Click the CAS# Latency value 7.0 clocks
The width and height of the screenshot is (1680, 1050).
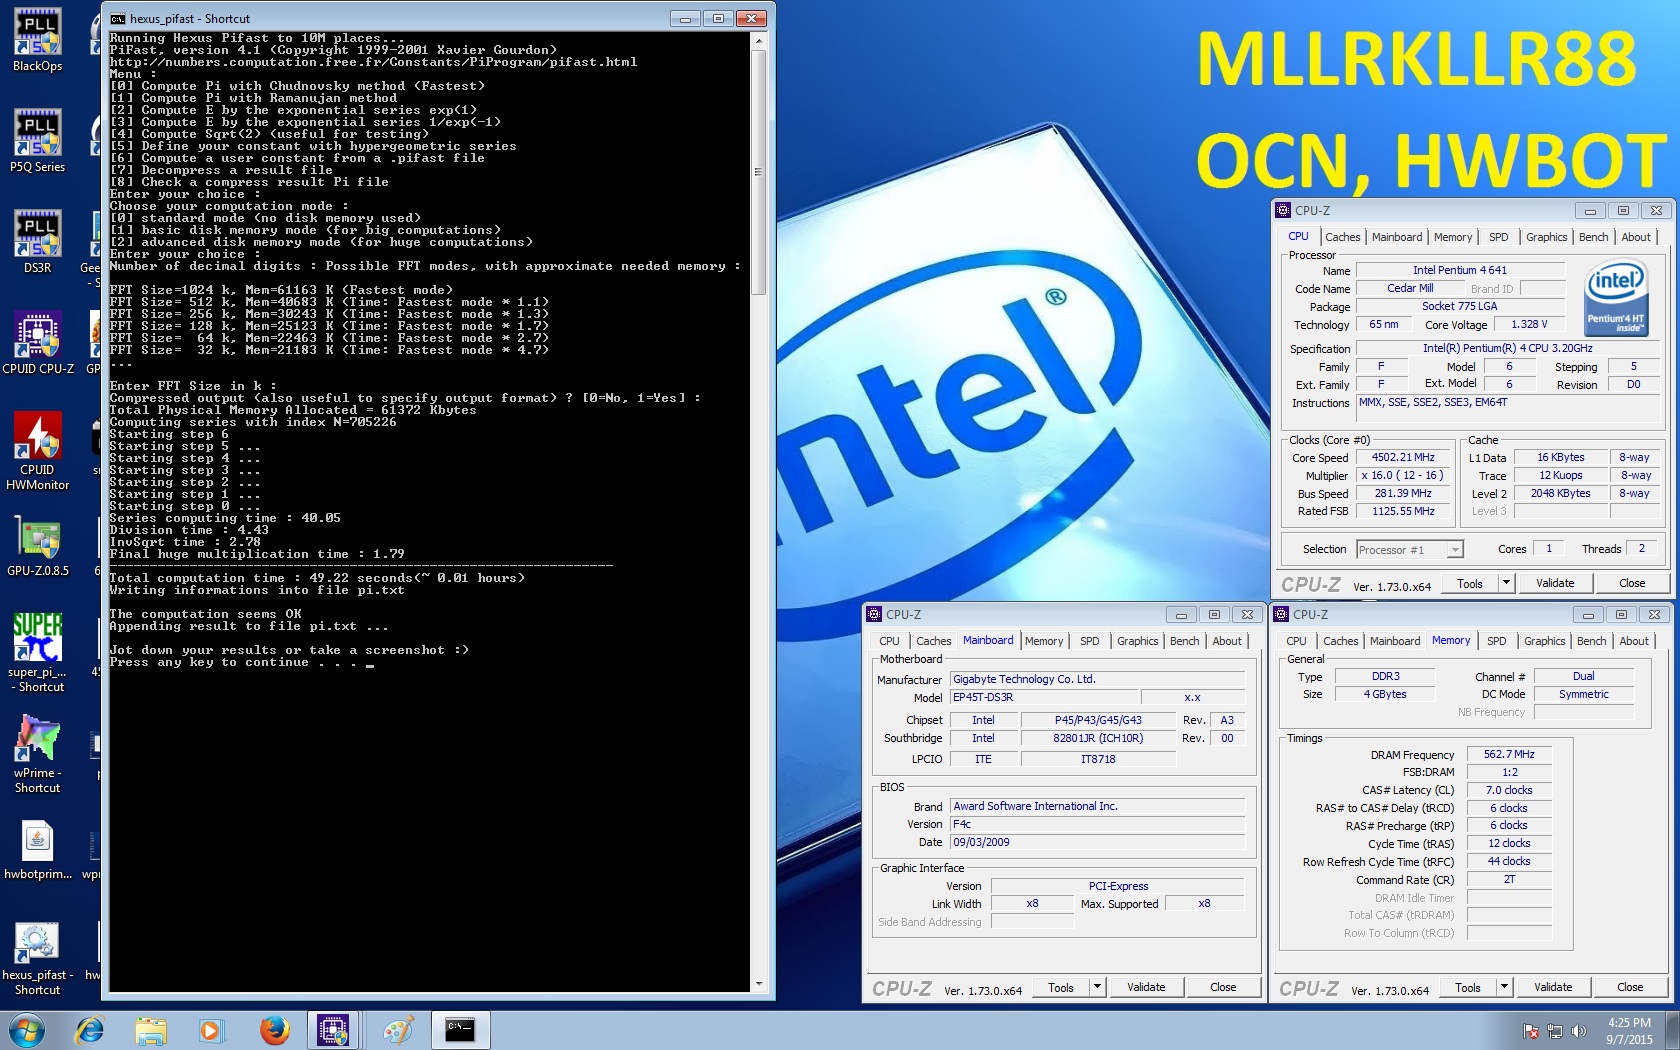pos(1509,790)
